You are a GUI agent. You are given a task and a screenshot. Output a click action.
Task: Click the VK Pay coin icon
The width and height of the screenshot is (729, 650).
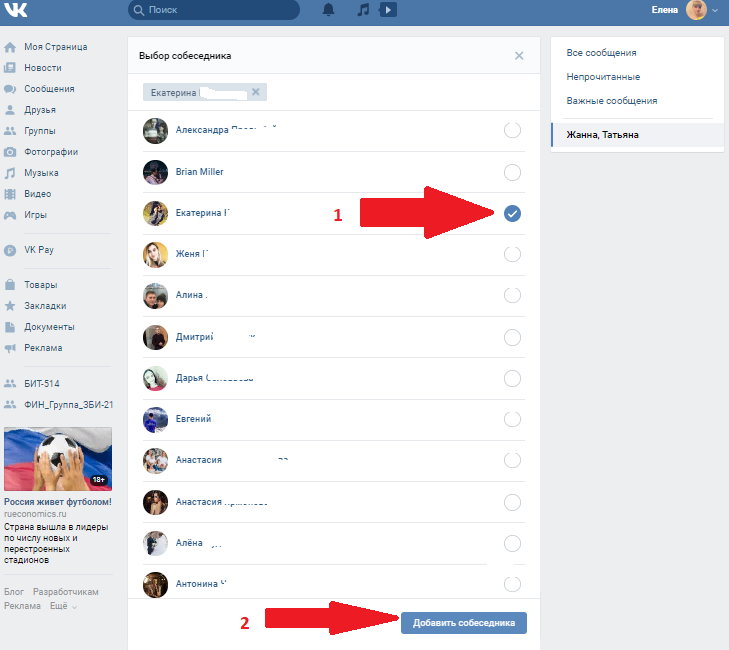pos(10,250)
